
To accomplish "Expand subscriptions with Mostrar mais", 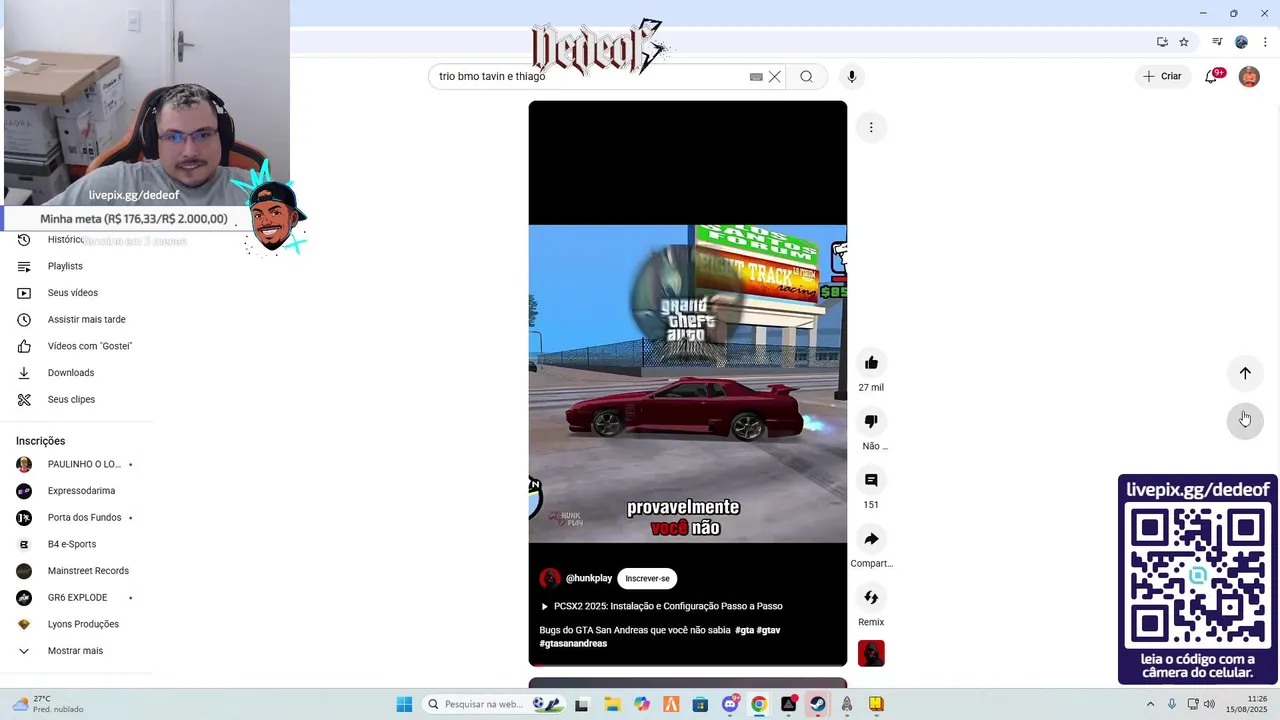I will coord(77,651).
